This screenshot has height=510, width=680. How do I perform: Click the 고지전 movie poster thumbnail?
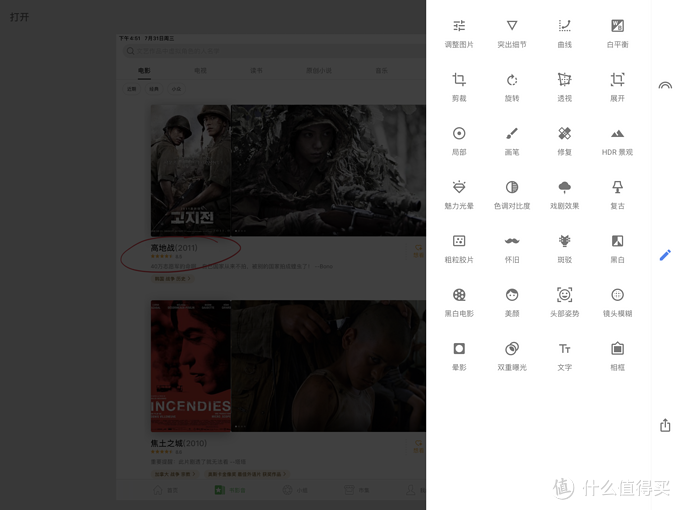pyautogui.click(x=191, y=170)
